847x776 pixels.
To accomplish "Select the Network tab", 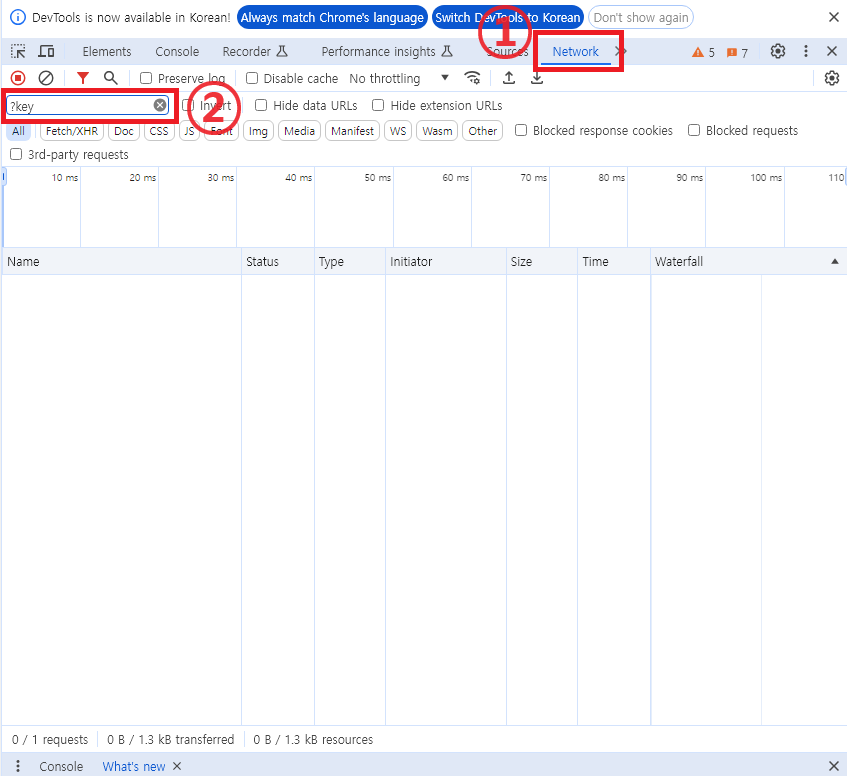I will click(575, 51).
